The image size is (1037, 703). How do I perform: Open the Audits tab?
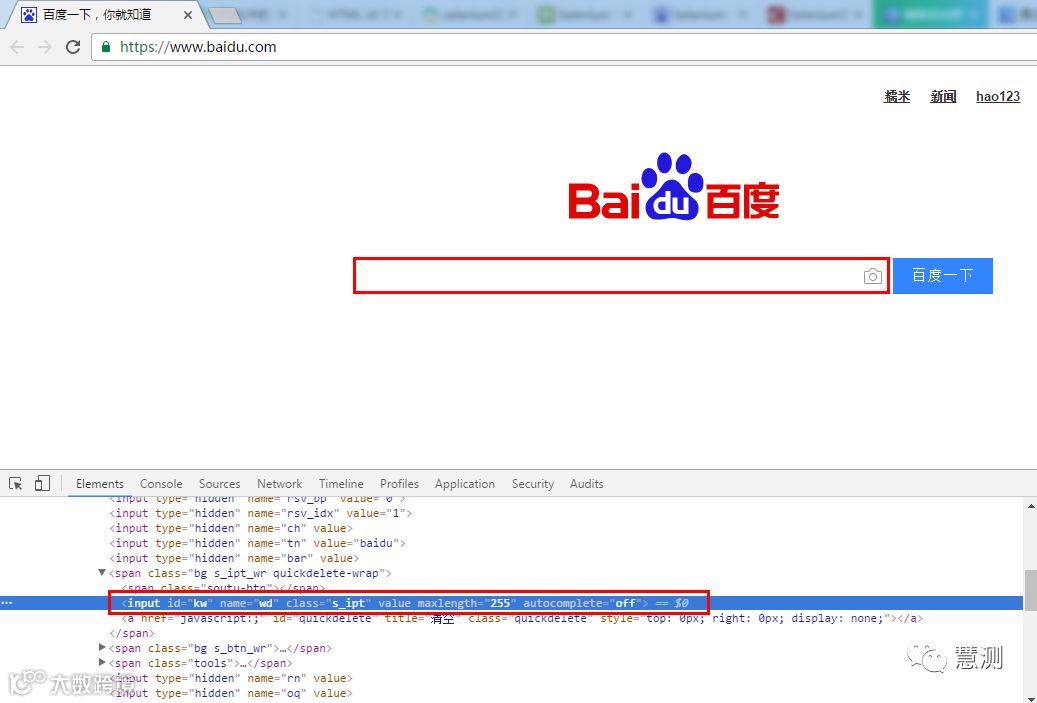coord(587,483)
